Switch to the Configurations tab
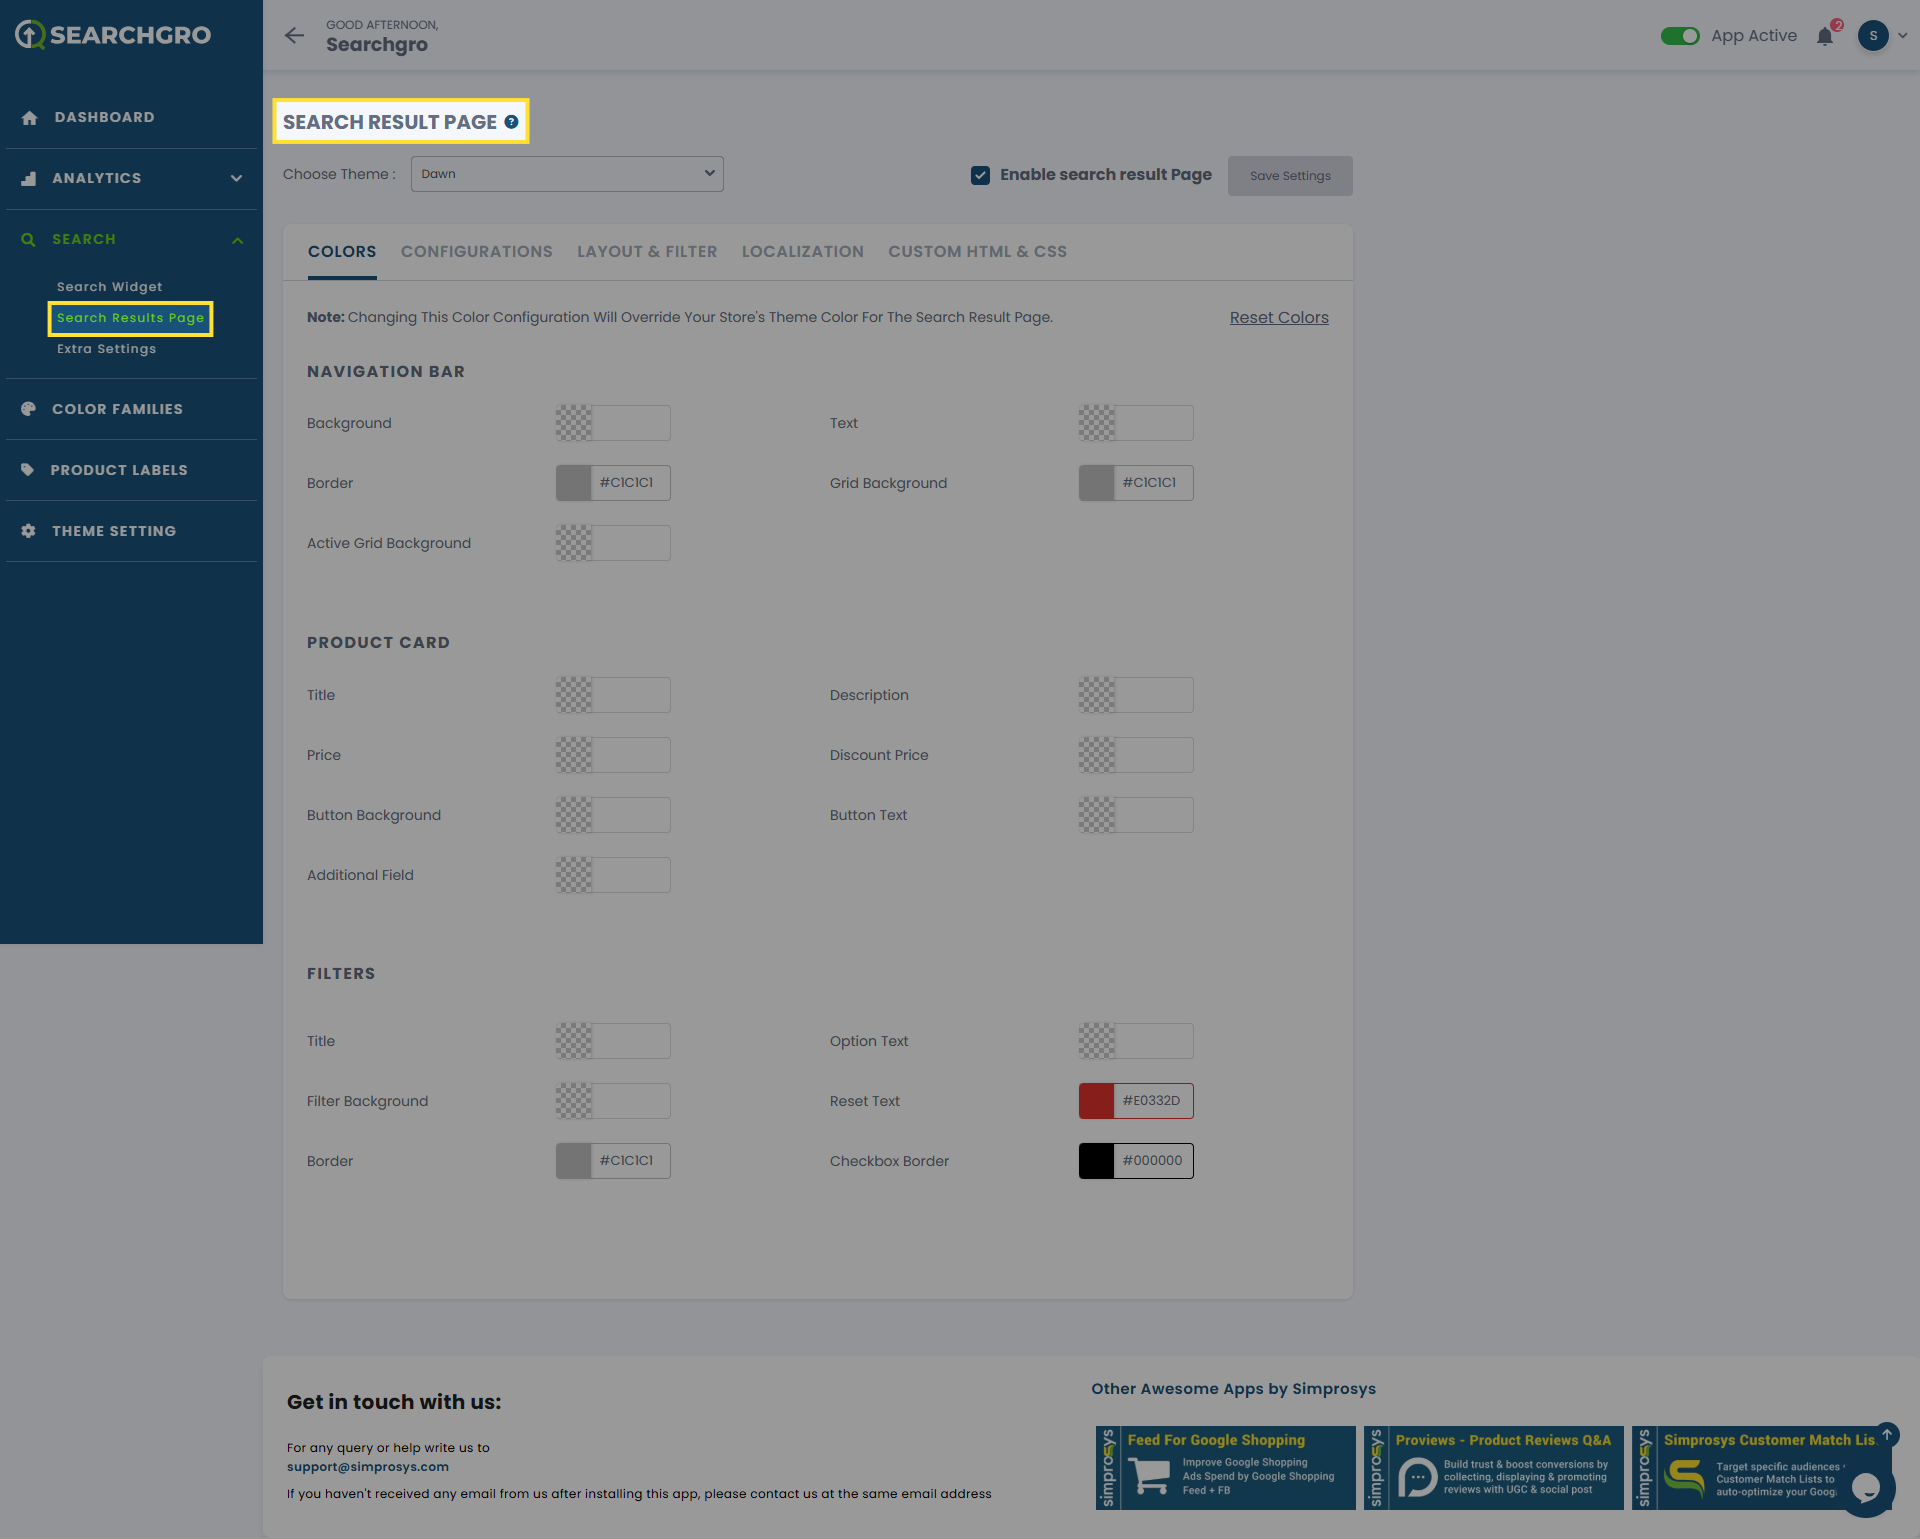 (476, 252)
